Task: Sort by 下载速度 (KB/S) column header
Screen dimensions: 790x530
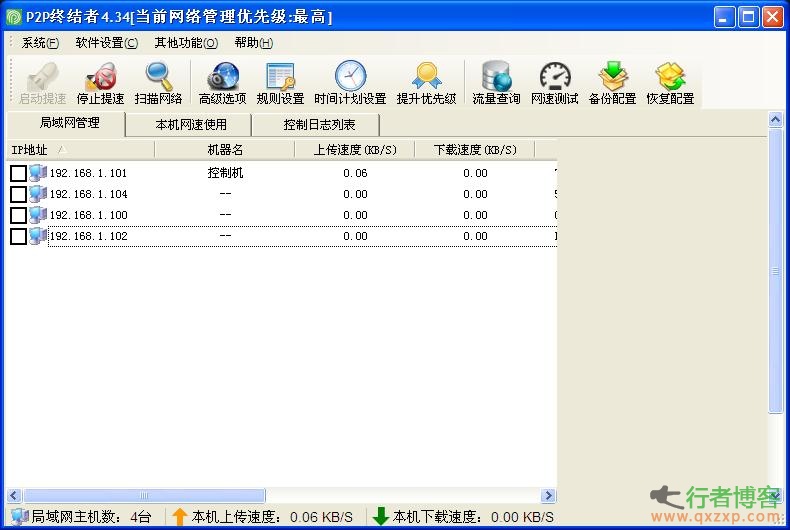Action: click(475, 150)
